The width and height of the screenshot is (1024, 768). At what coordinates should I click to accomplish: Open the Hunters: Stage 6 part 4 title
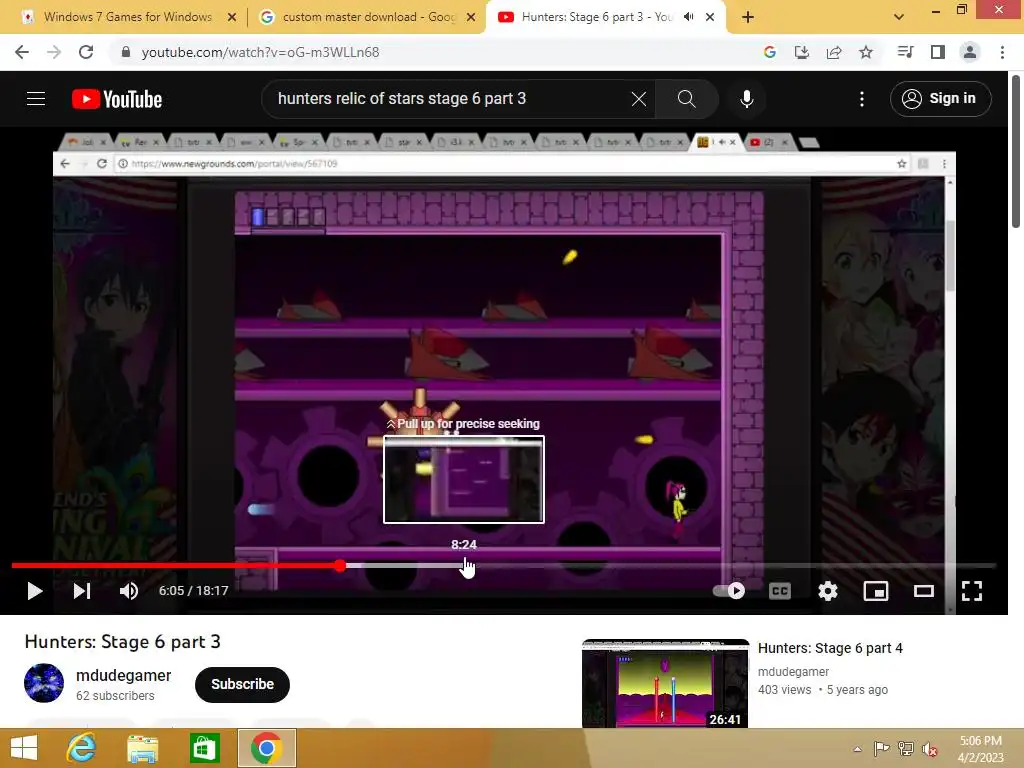pos(830,648)
